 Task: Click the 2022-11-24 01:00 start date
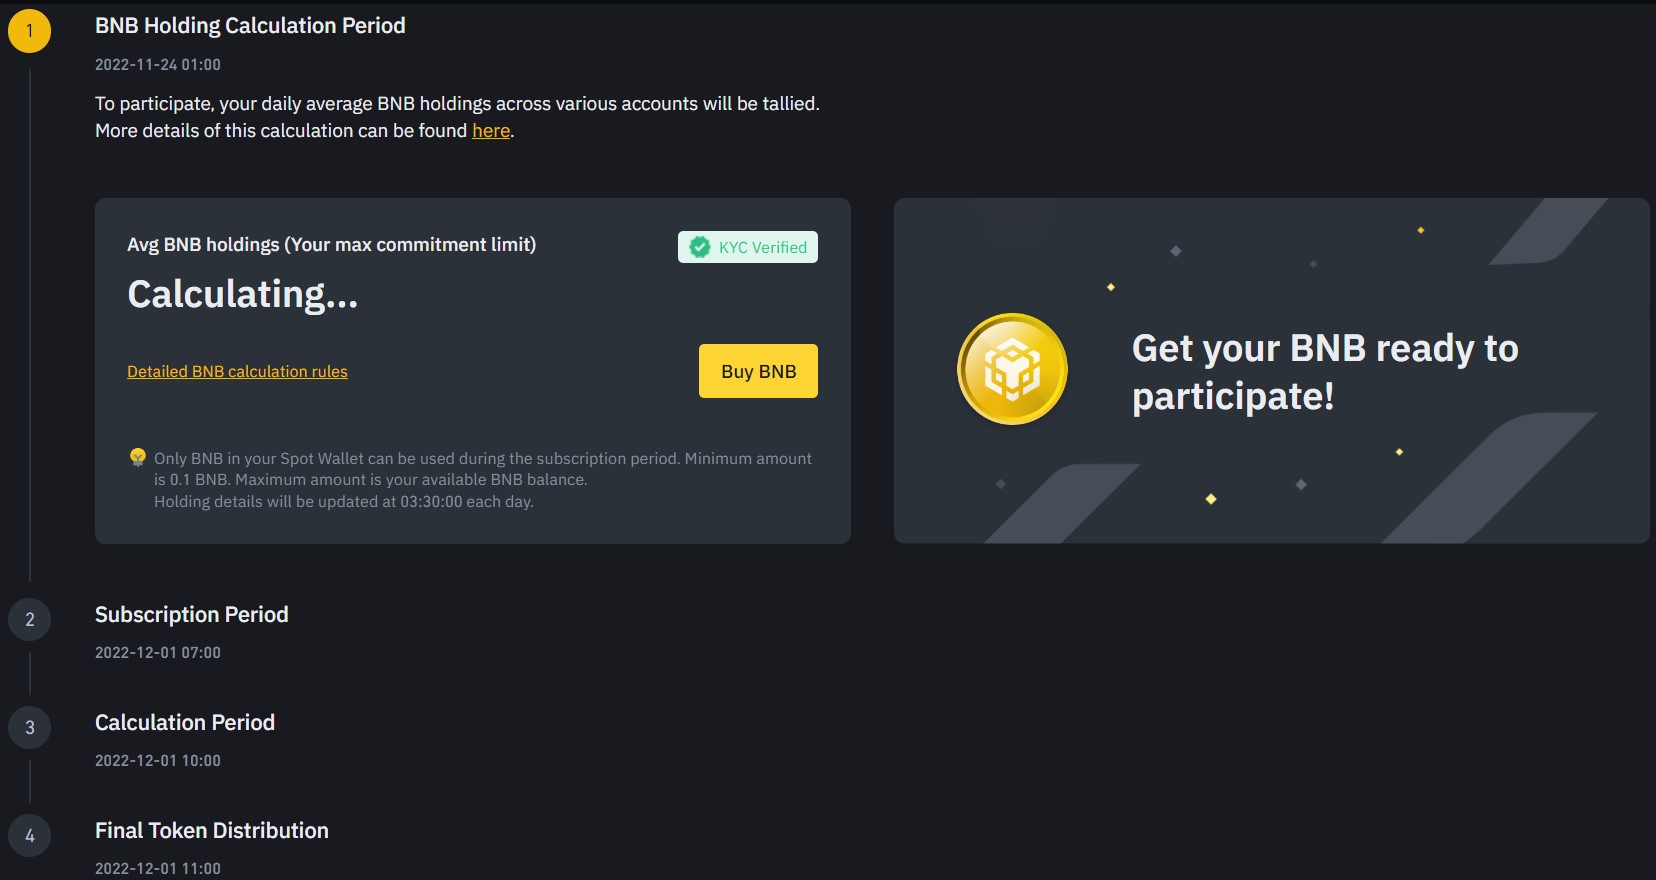click(158, 65)
